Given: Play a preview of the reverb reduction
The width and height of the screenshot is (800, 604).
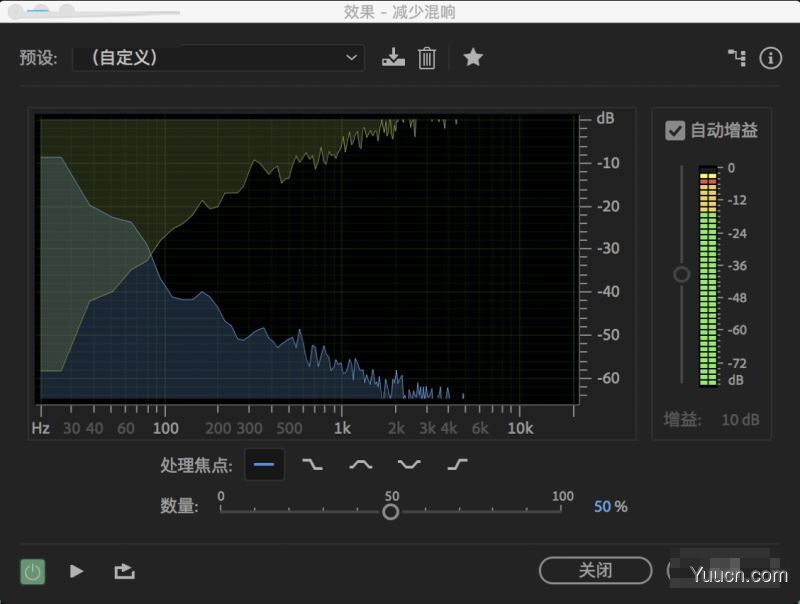Looking at the screenshot, I should 77,571.
